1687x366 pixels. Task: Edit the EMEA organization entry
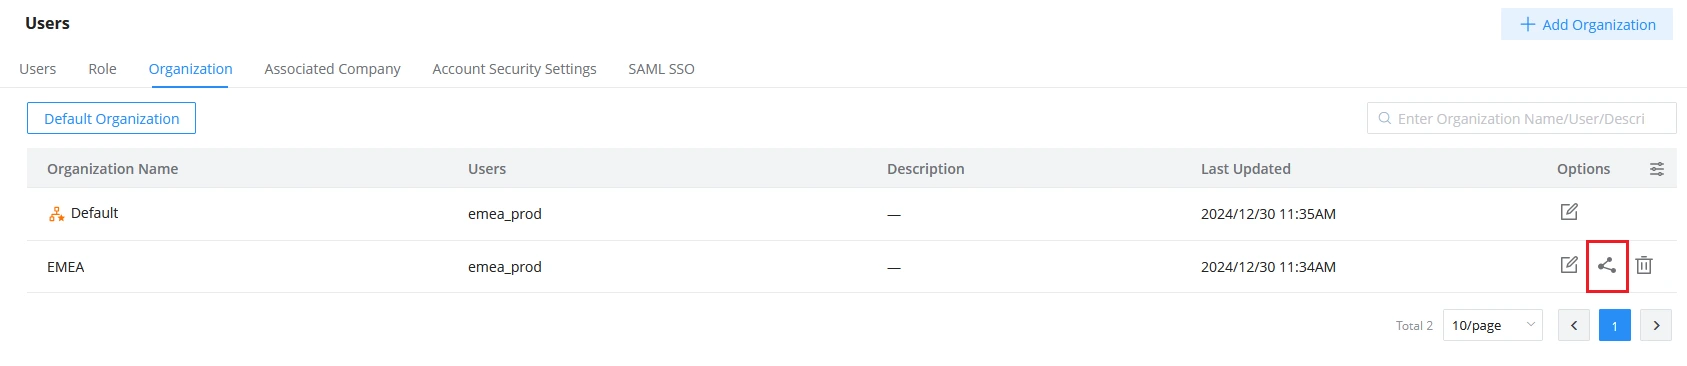coord(1569,265)
